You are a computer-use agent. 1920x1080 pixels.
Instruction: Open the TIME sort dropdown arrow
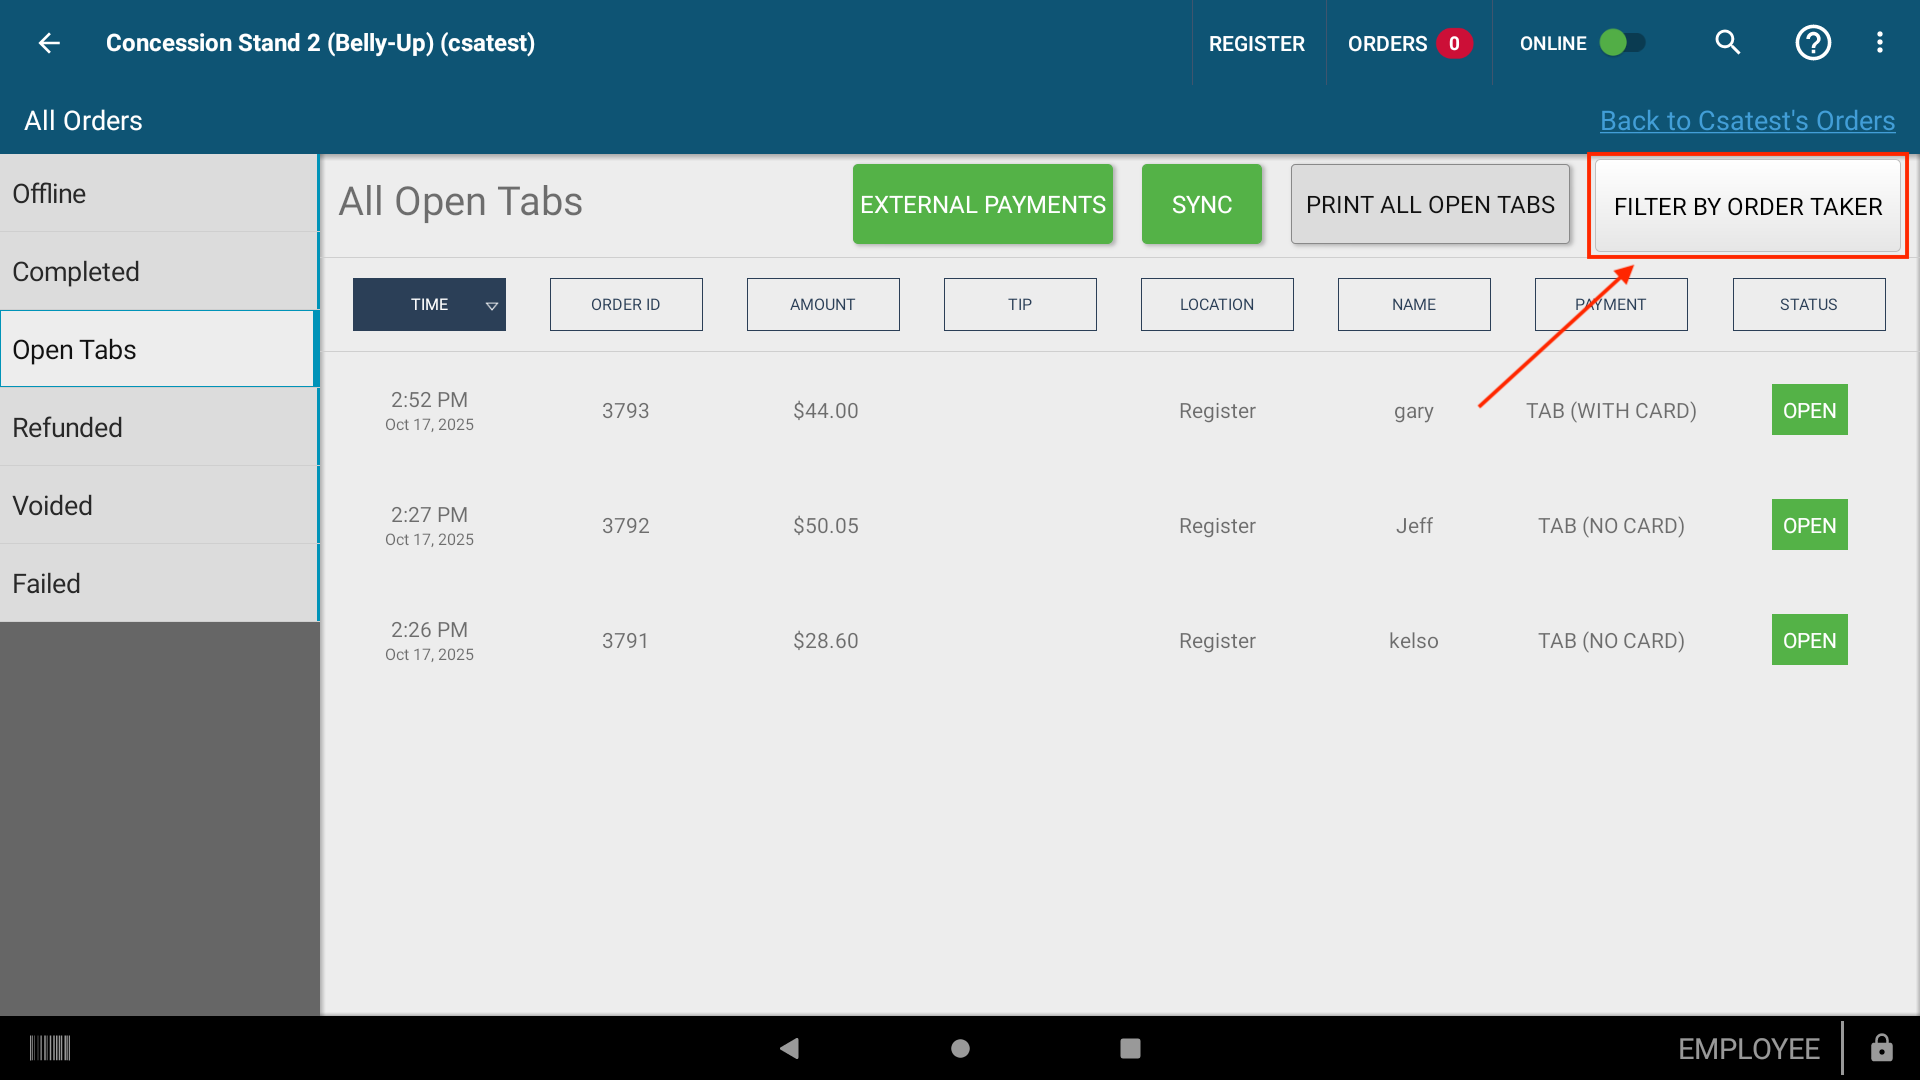pos(491,306)
